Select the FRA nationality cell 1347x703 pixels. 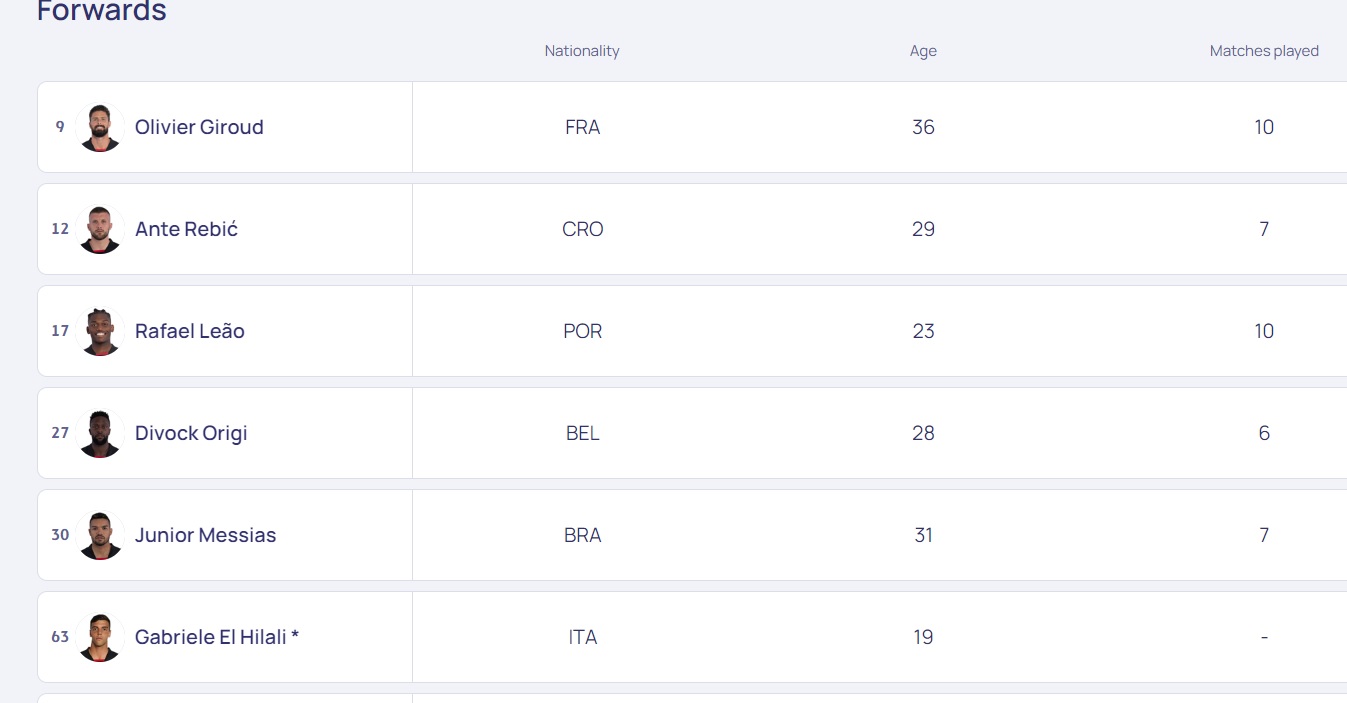[582, 127]
